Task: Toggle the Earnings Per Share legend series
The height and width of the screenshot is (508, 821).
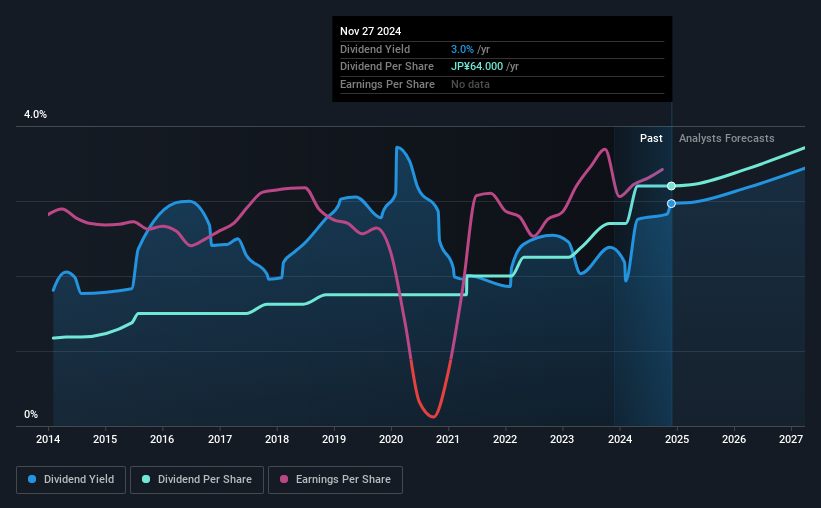Action: pos(335,480)
